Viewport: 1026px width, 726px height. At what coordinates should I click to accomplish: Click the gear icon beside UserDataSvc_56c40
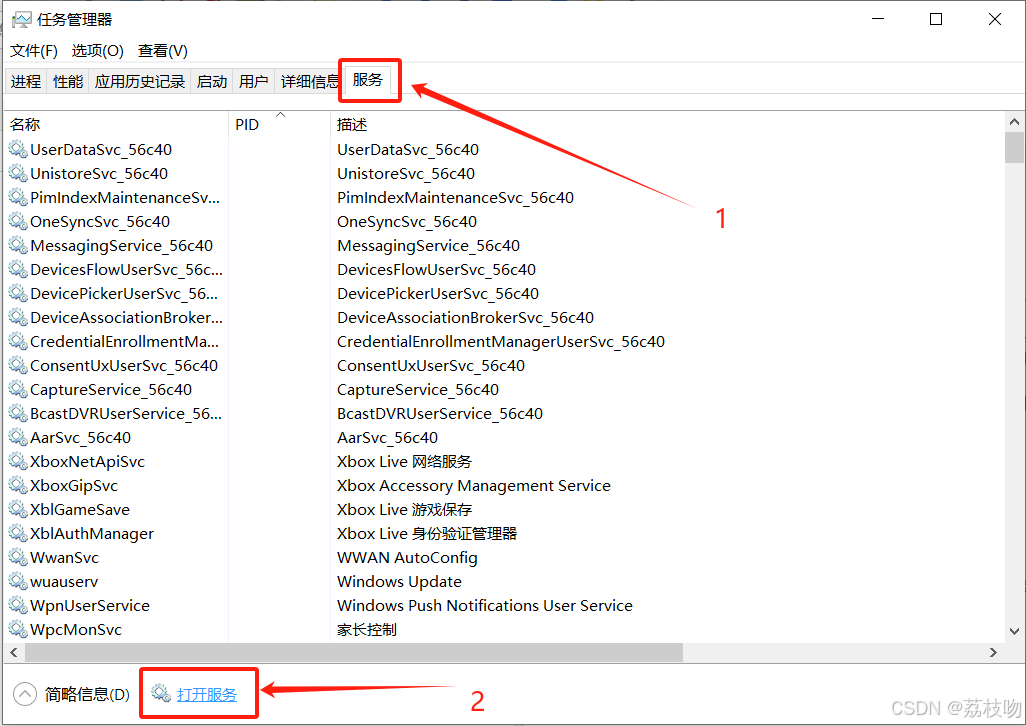click(18, 149)
